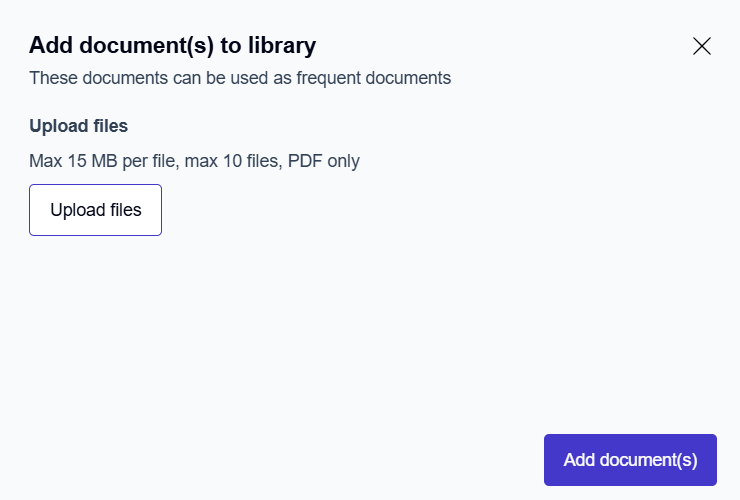Dismiss the dialog using the X icon
Screen dimensions: 740x500
[x=702, y=46]
